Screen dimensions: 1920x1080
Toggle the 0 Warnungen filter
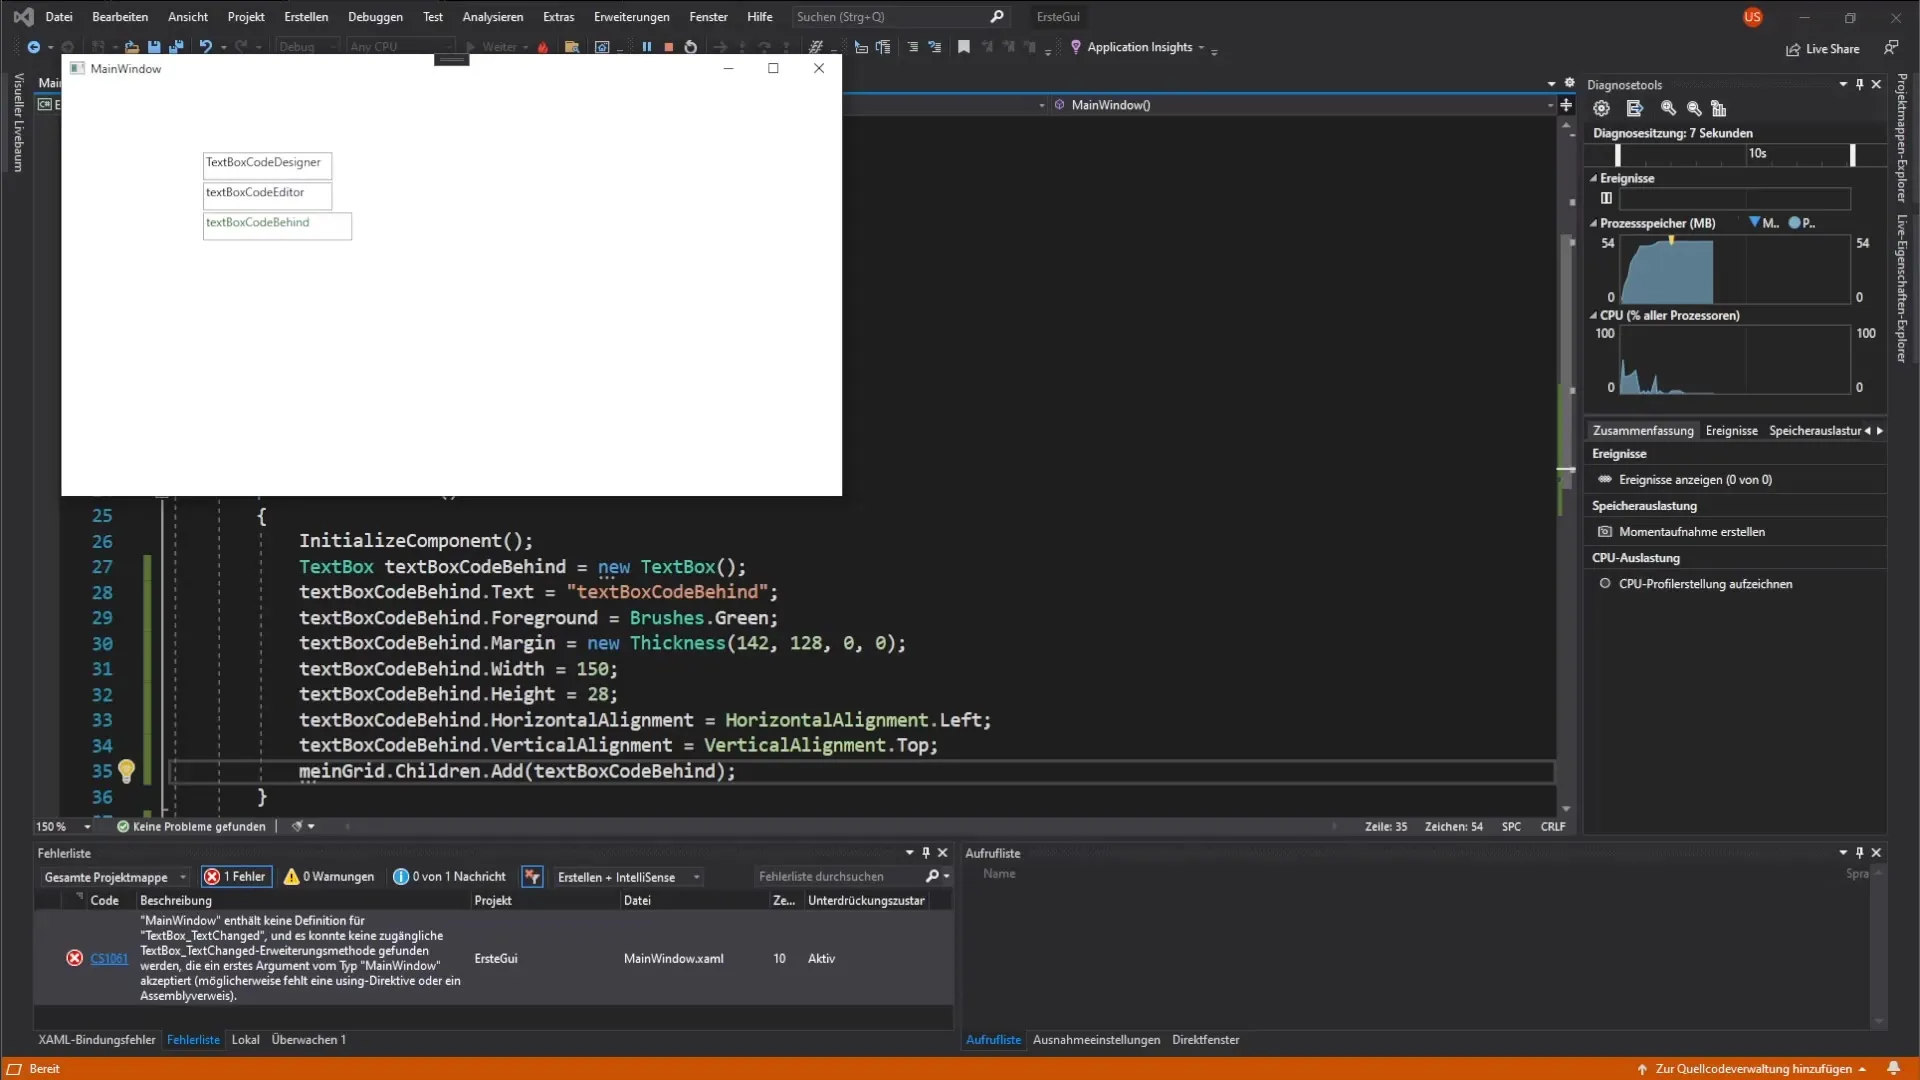point(329,877)
